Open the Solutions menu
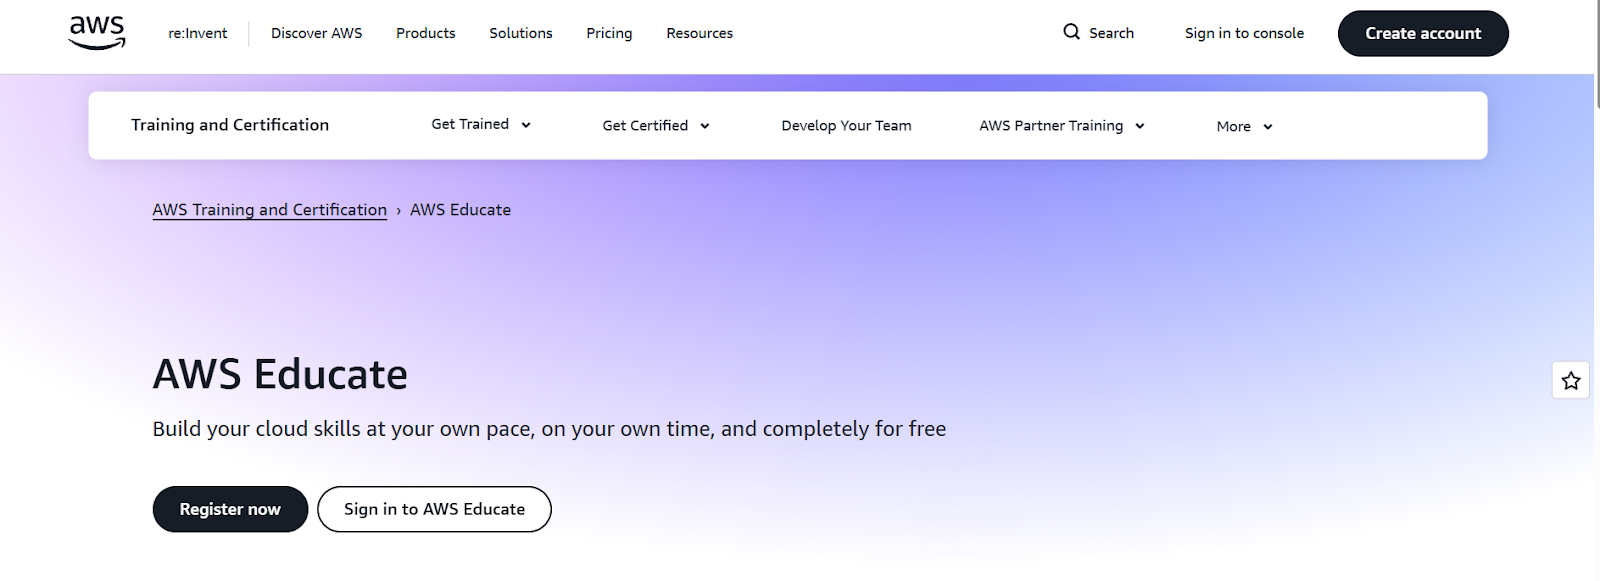 coord(521,33)
